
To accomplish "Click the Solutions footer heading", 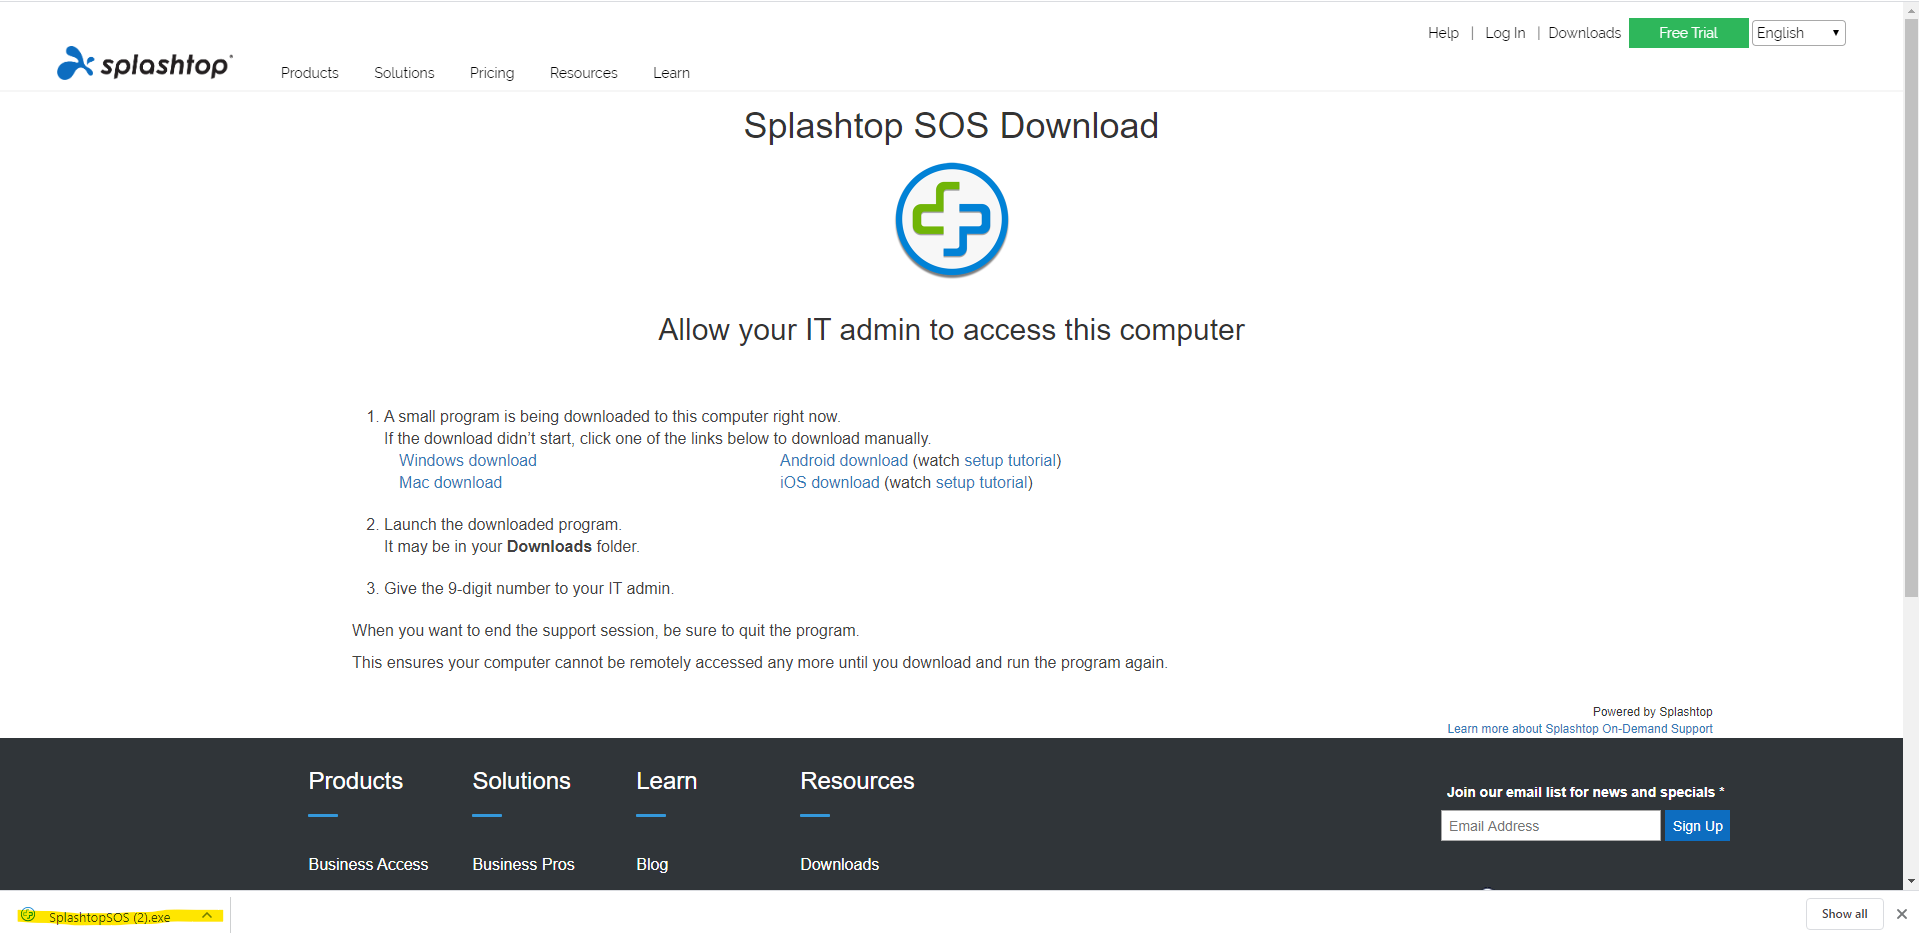I will [521, 781].
